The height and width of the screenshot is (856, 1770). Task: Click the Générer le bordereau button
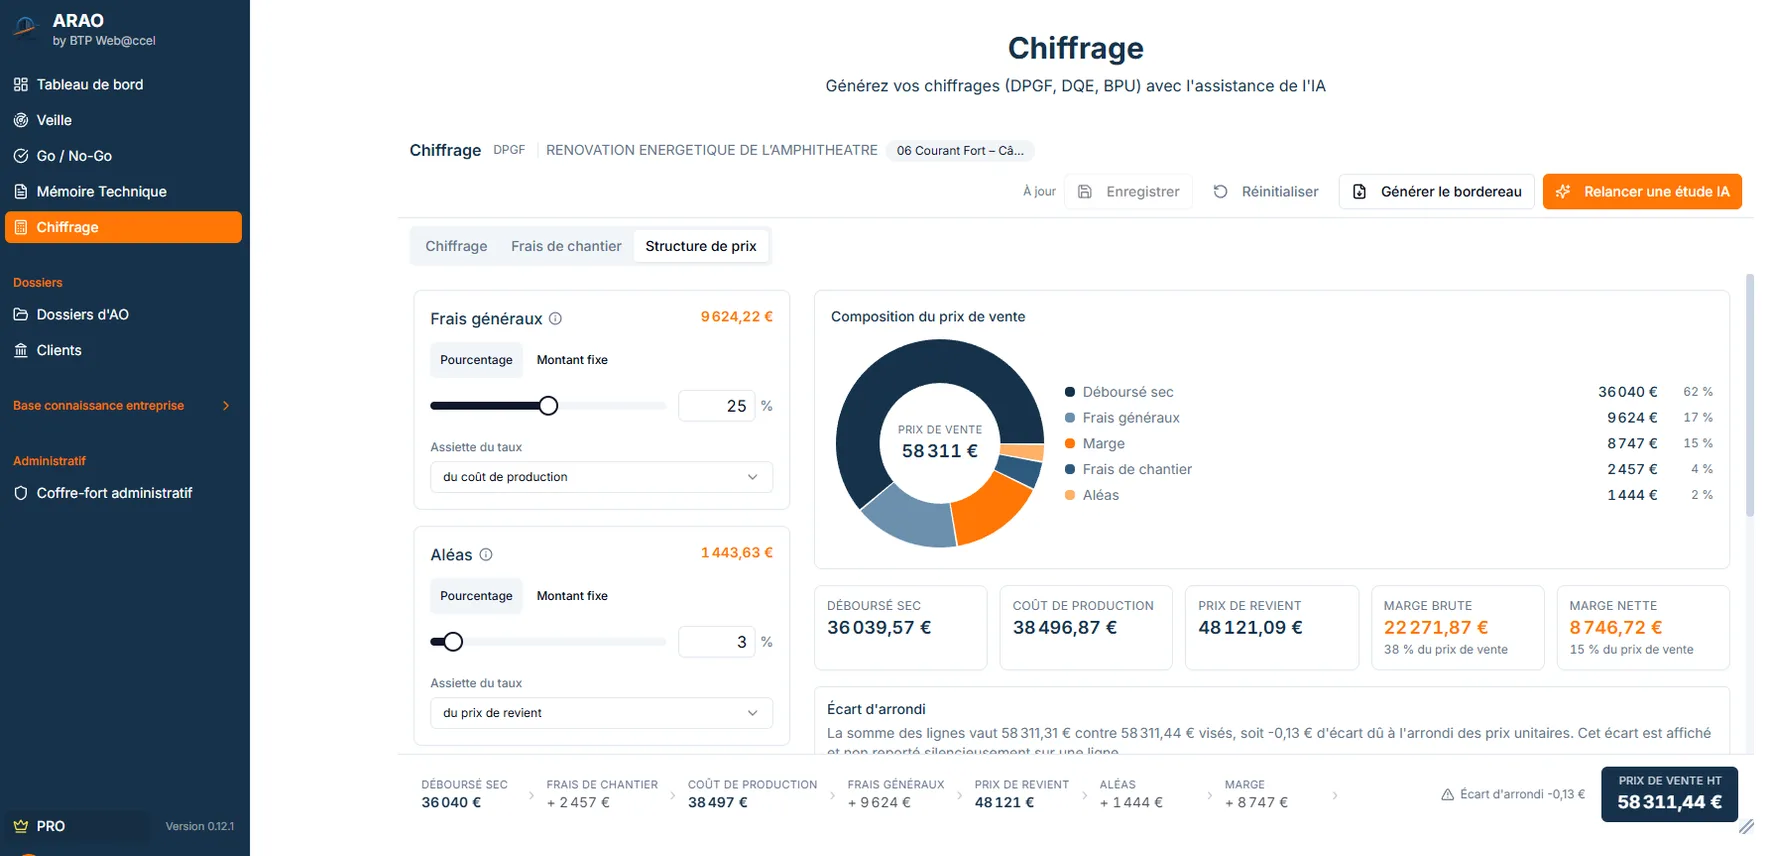[1437, 192]
